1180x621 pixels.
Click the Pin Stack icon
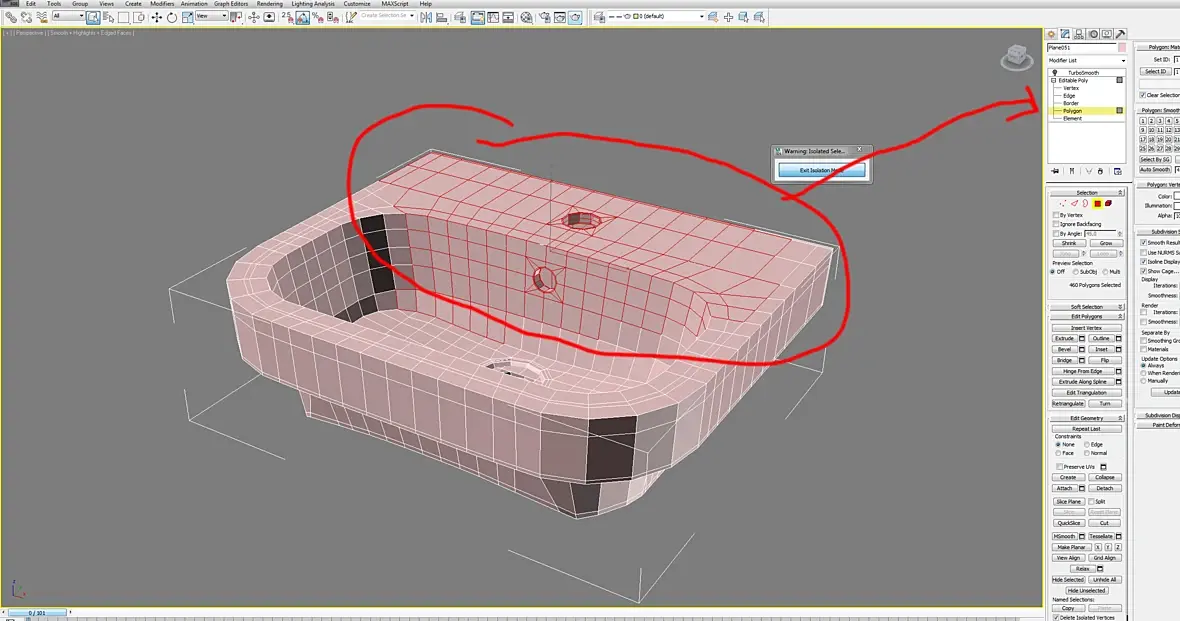[1055, 172]
